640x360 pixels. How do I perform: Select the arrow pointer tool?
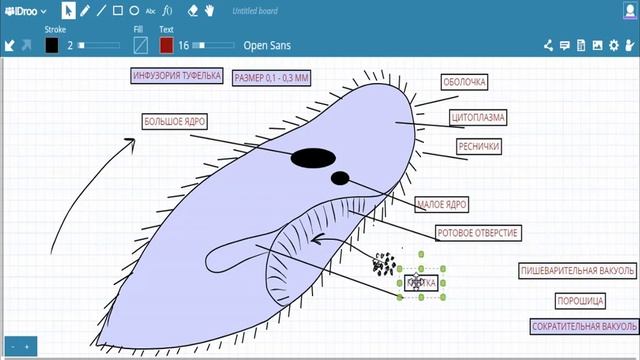coord(68,11)
